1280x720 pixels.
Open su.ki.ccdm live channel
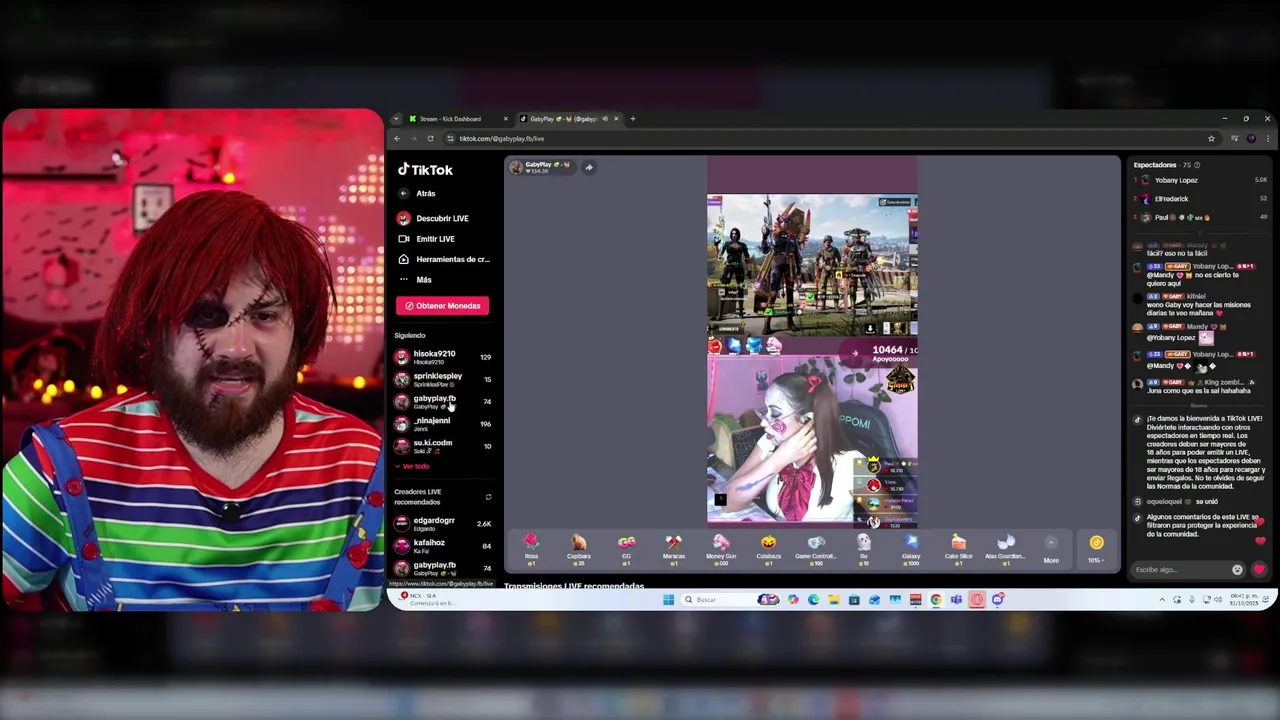click(x=443, y=445)
